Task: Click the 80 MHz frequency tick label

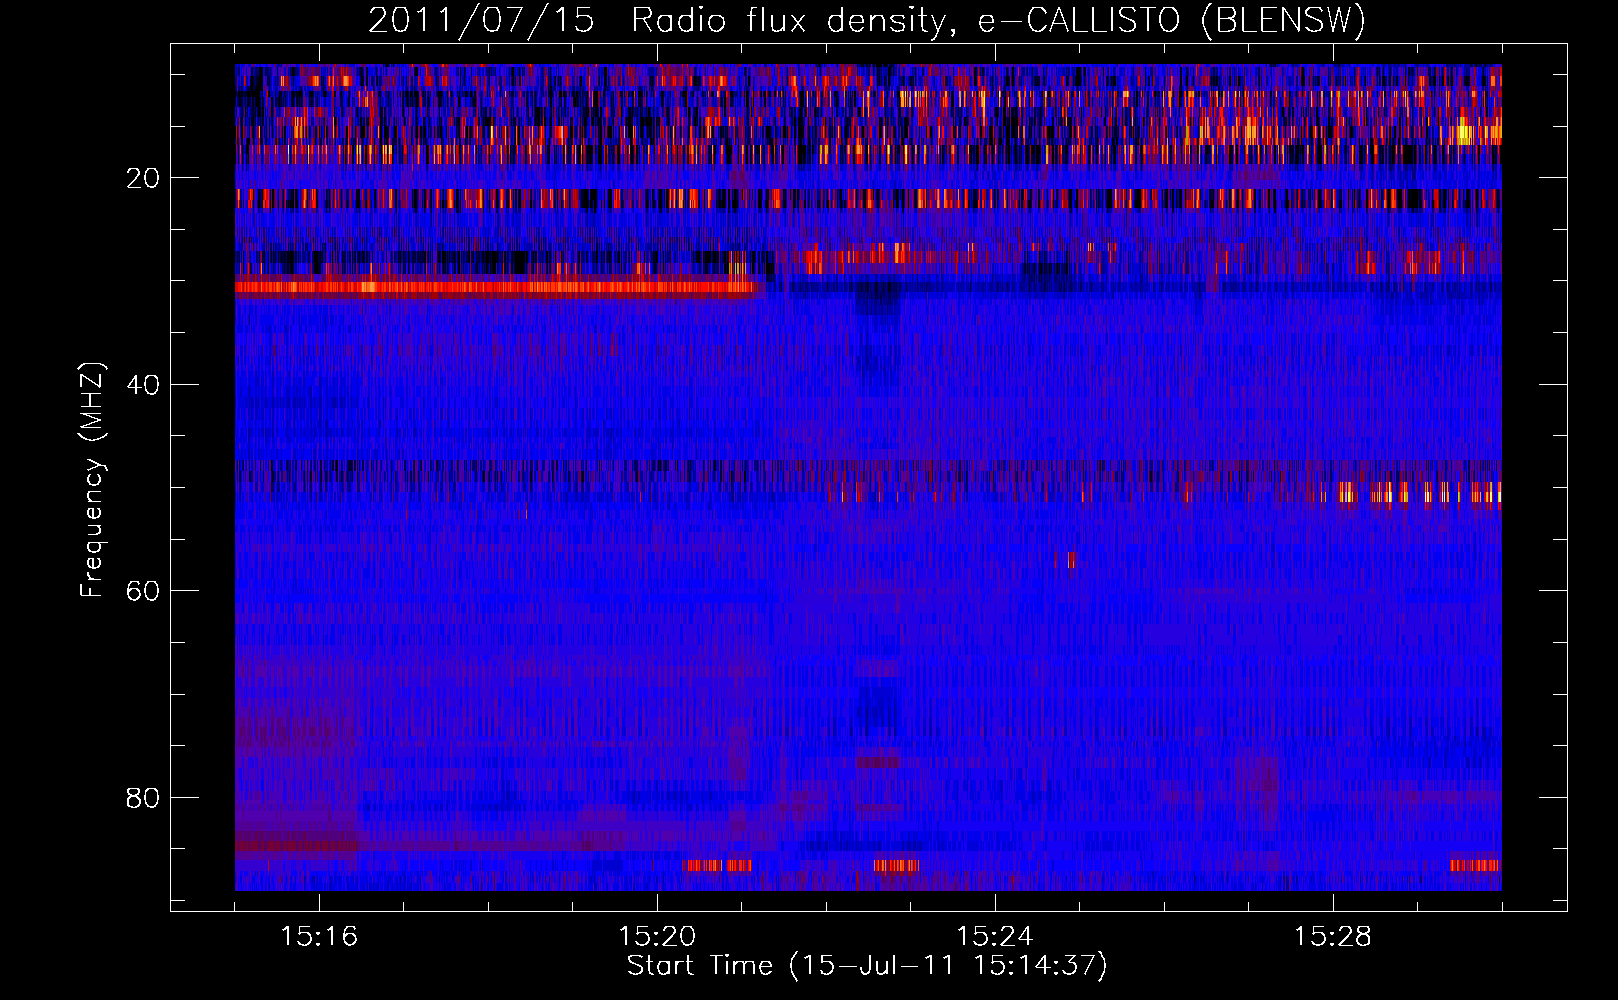Action: point(143,798)
